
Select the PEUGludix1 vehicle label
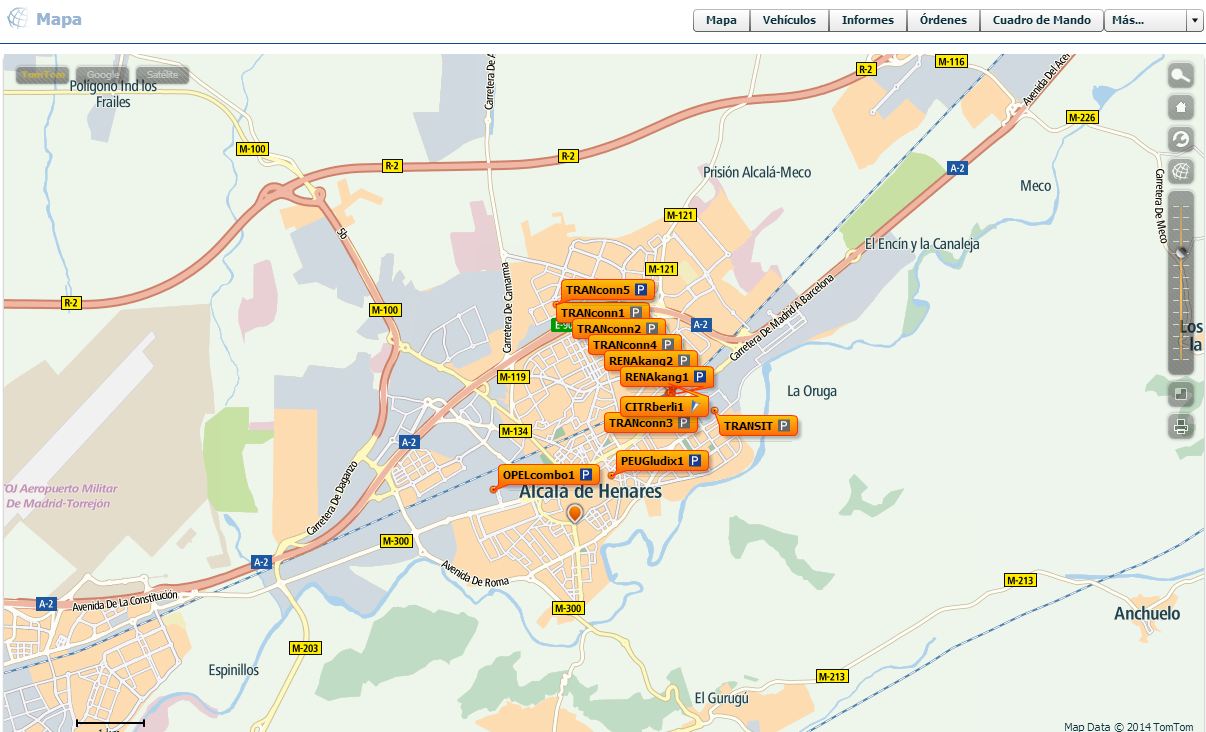click(x=651, y=461)
